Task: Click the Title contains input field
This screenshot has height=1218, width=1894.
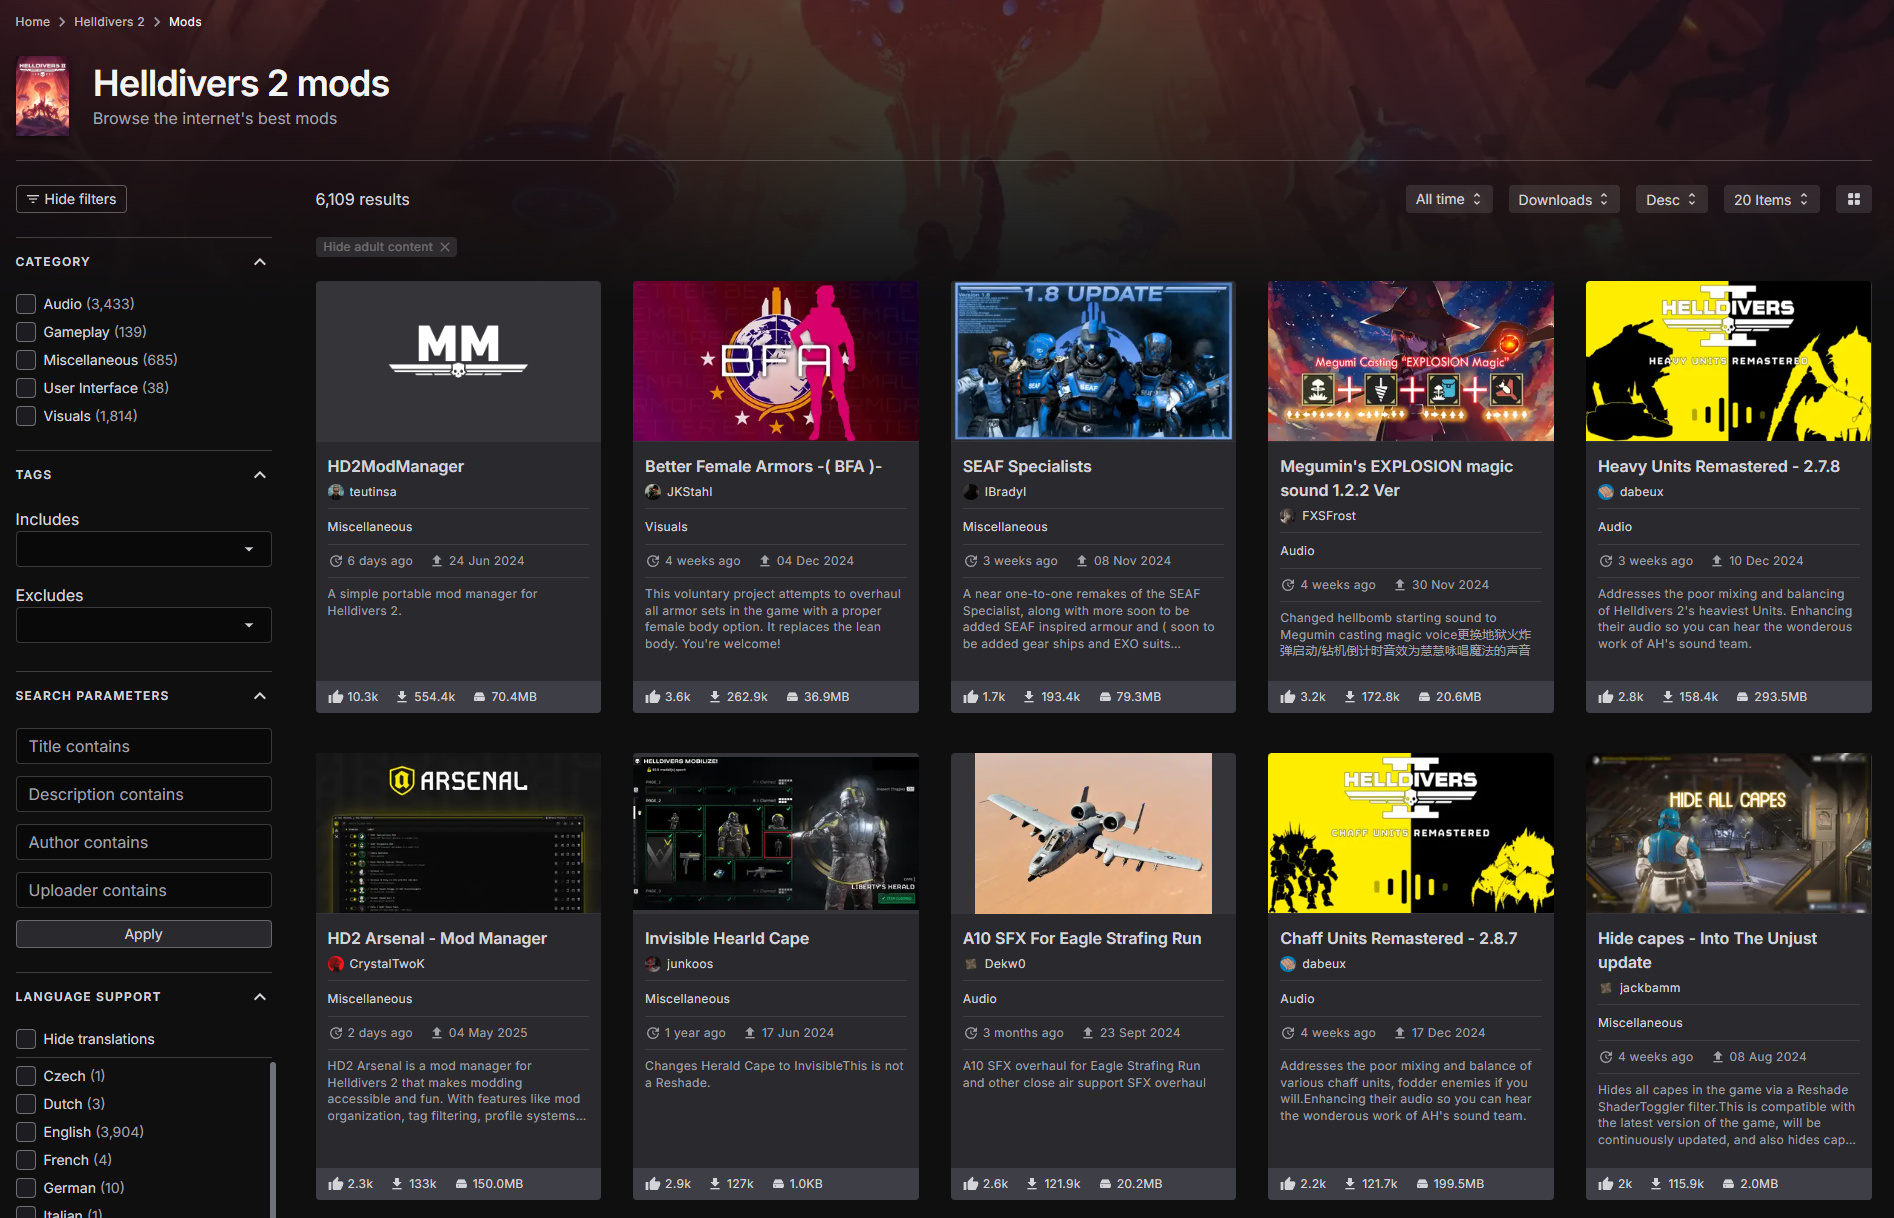Action: point(143,746)
